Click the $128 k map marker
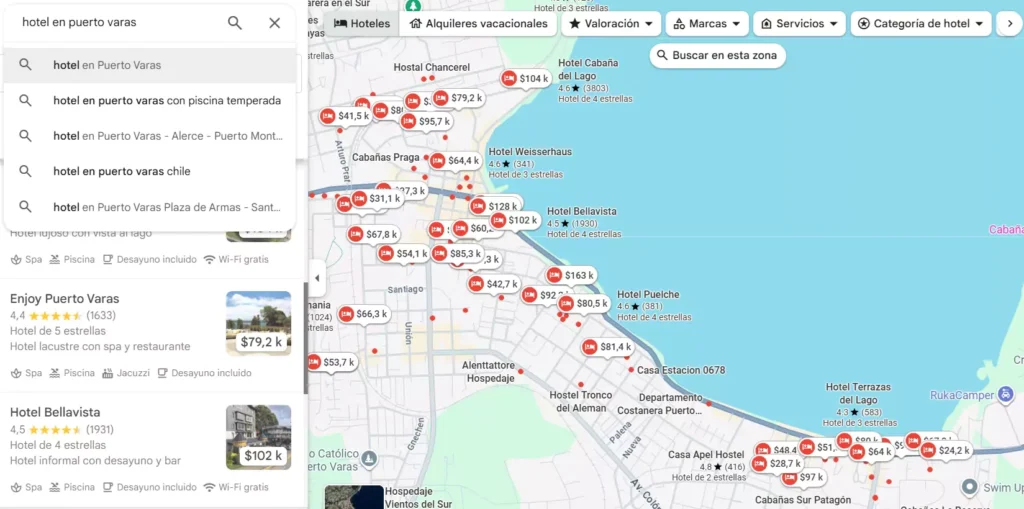Screen dimensions: 1024x509 pos(494,206)
